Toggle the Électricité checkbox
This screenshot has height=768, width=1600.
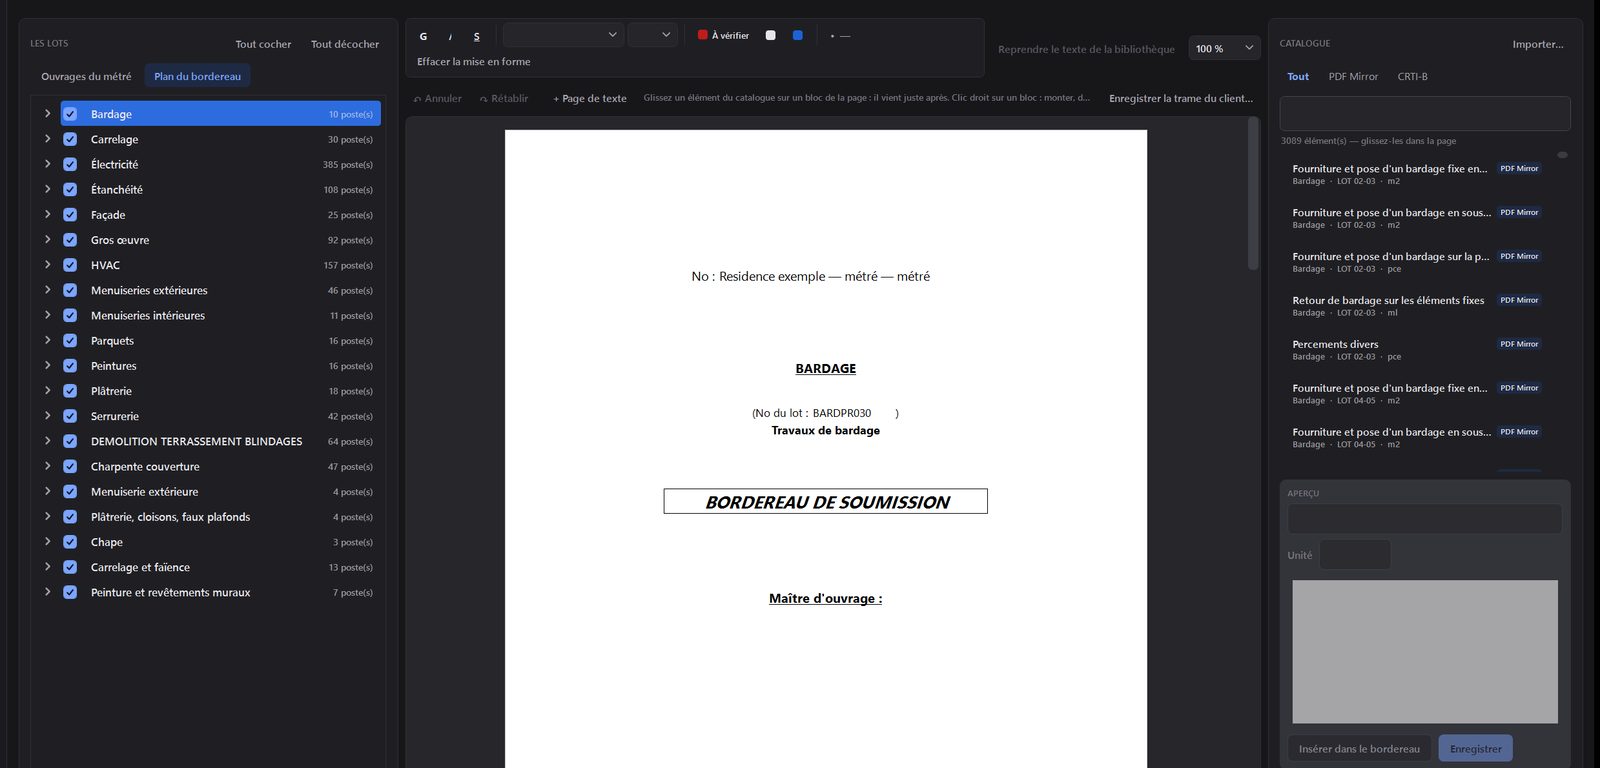click(70, 164)
